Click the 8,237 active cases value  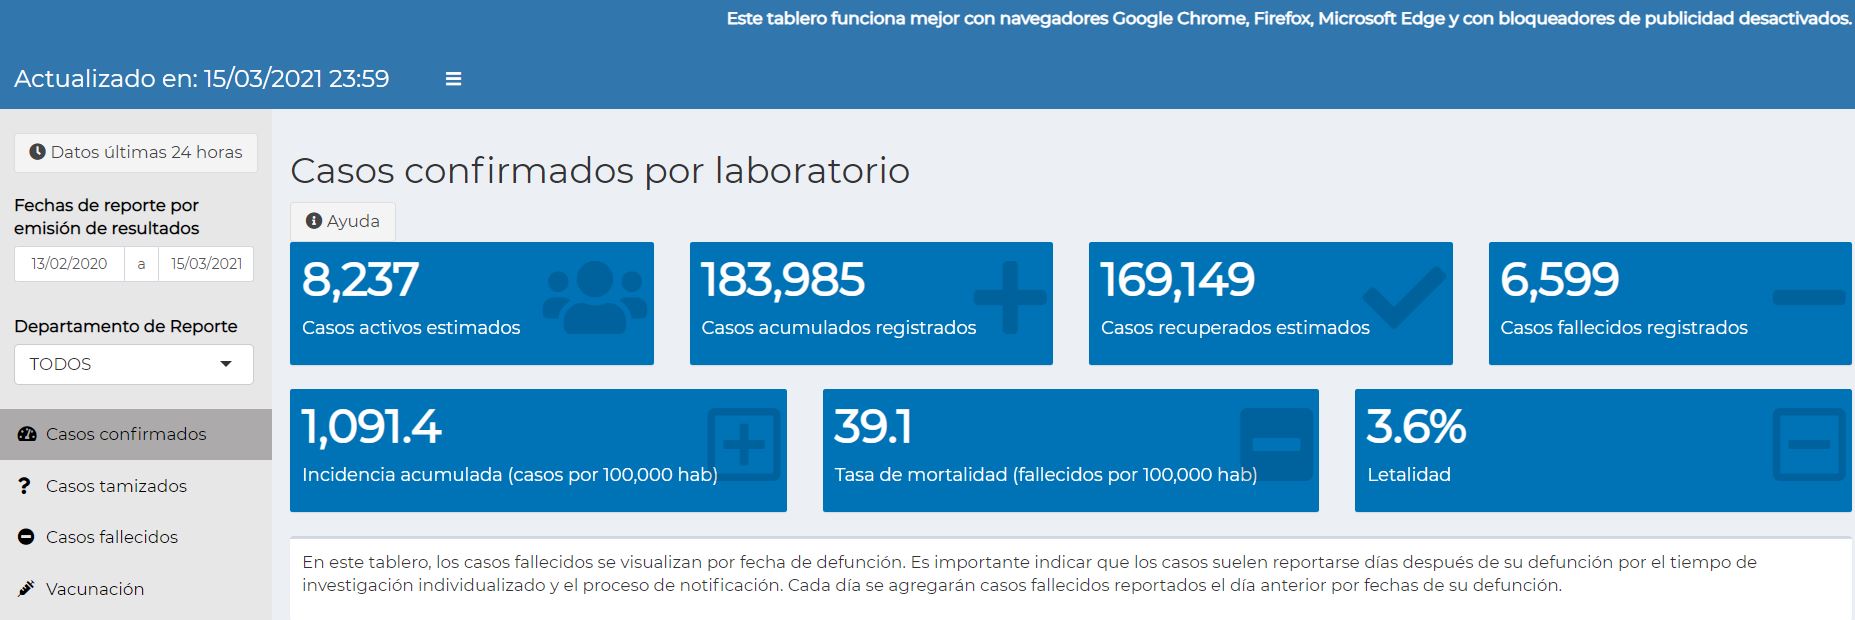[x=360, y=280]
